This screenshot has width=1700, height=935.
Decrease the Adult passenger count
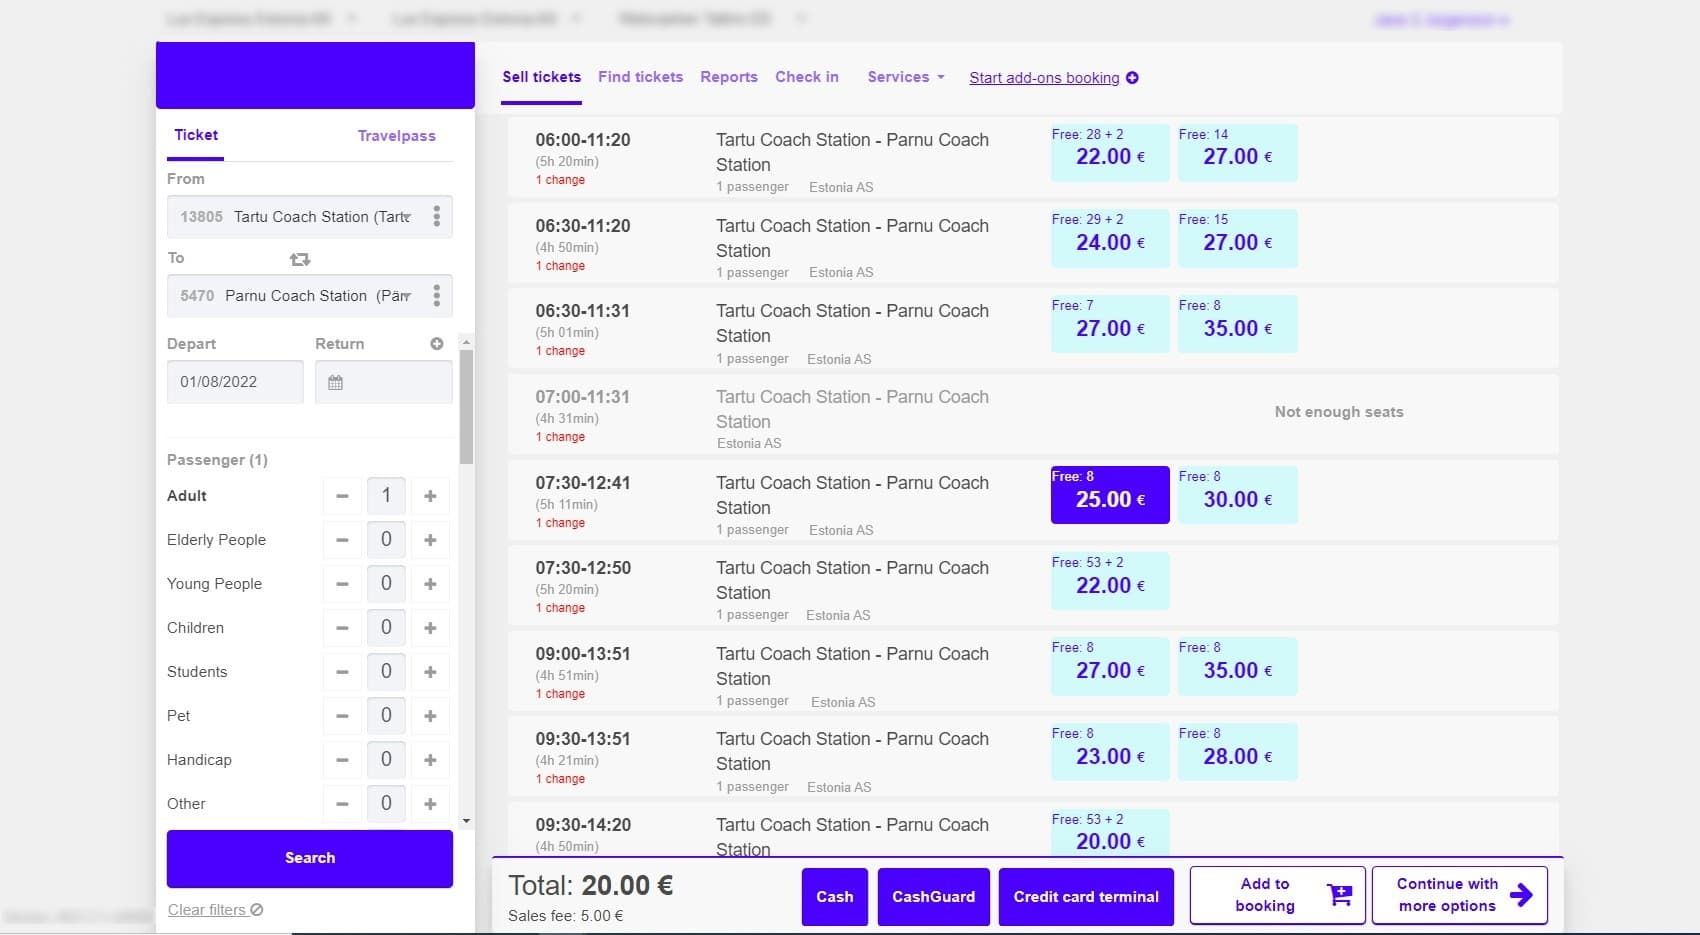pyautogui.click(x=342, y=496)
